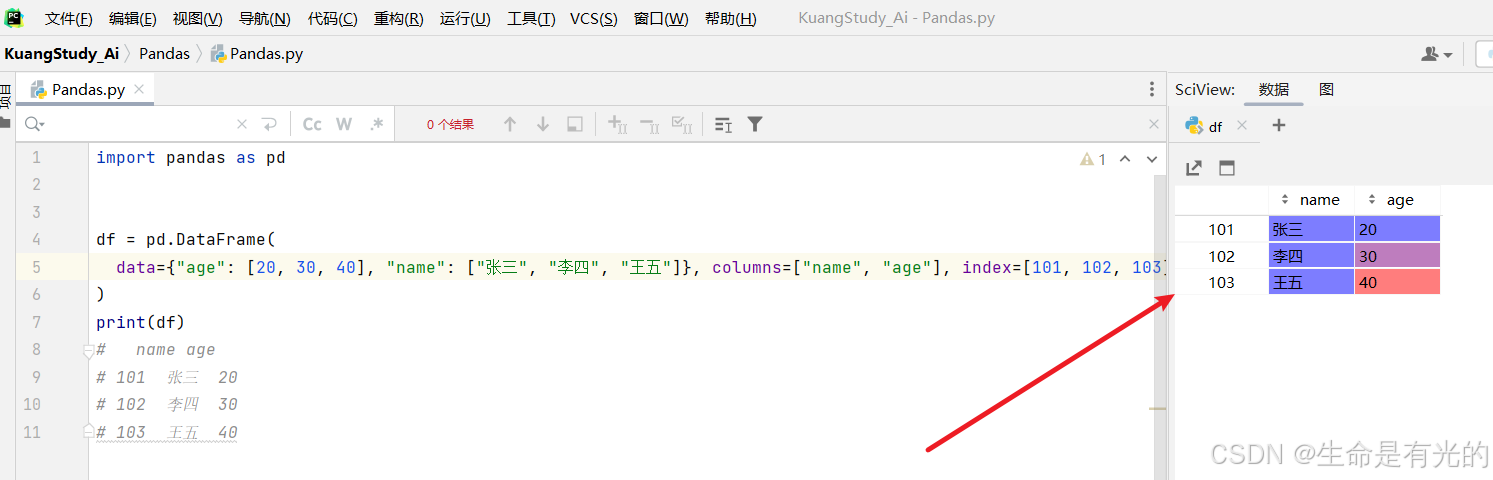
Task: Open the 重构(R) menu
Action: 398,19
